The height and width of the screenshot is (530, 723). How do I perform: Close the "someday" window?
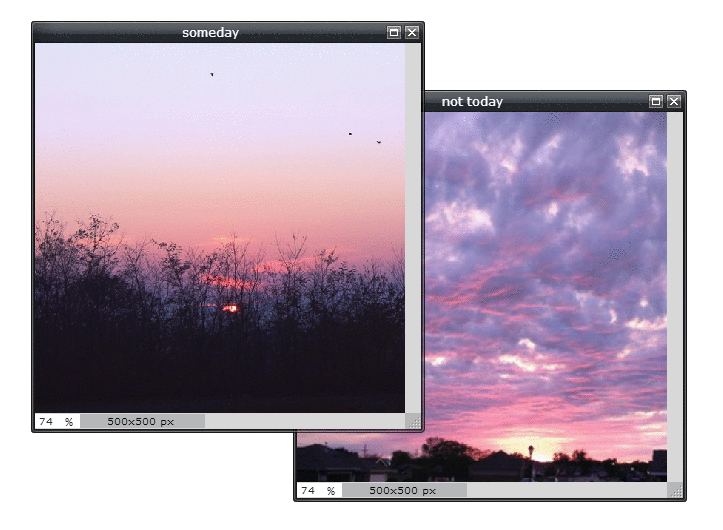pyautogui.click(x=412, y=32)
